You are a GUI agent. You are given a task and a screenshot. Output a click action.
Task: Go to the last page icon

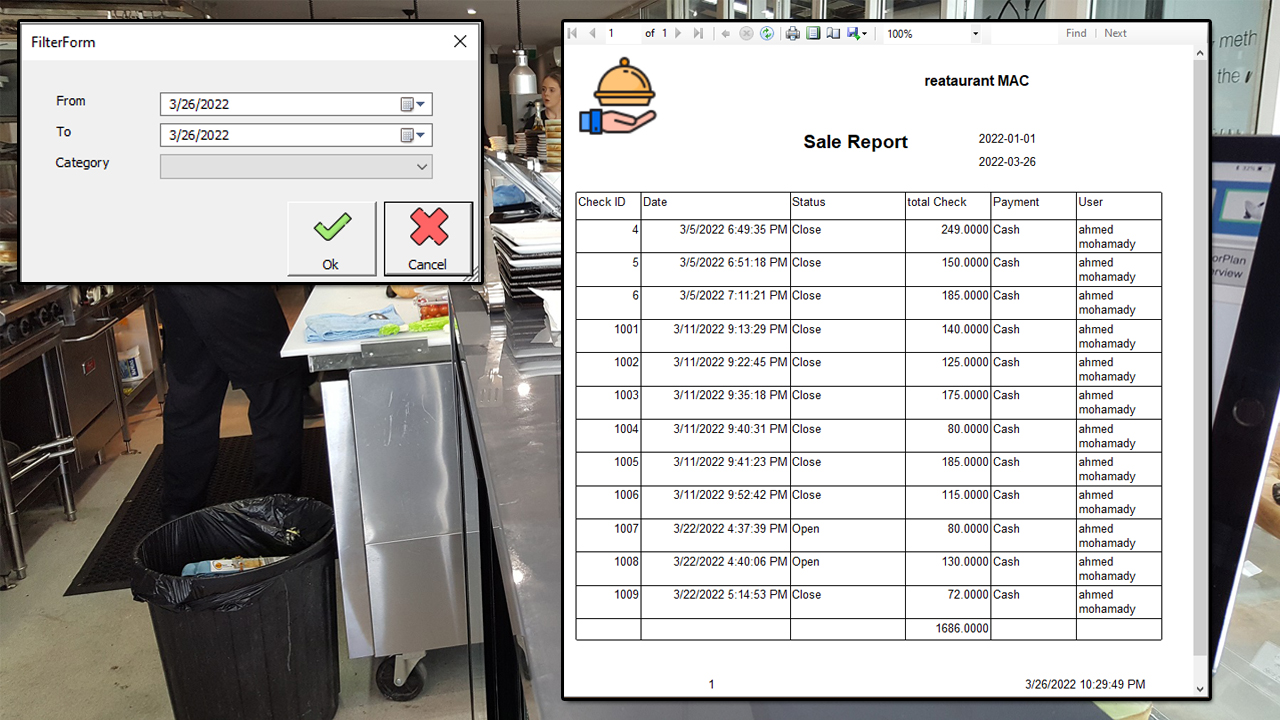(700, 33)
